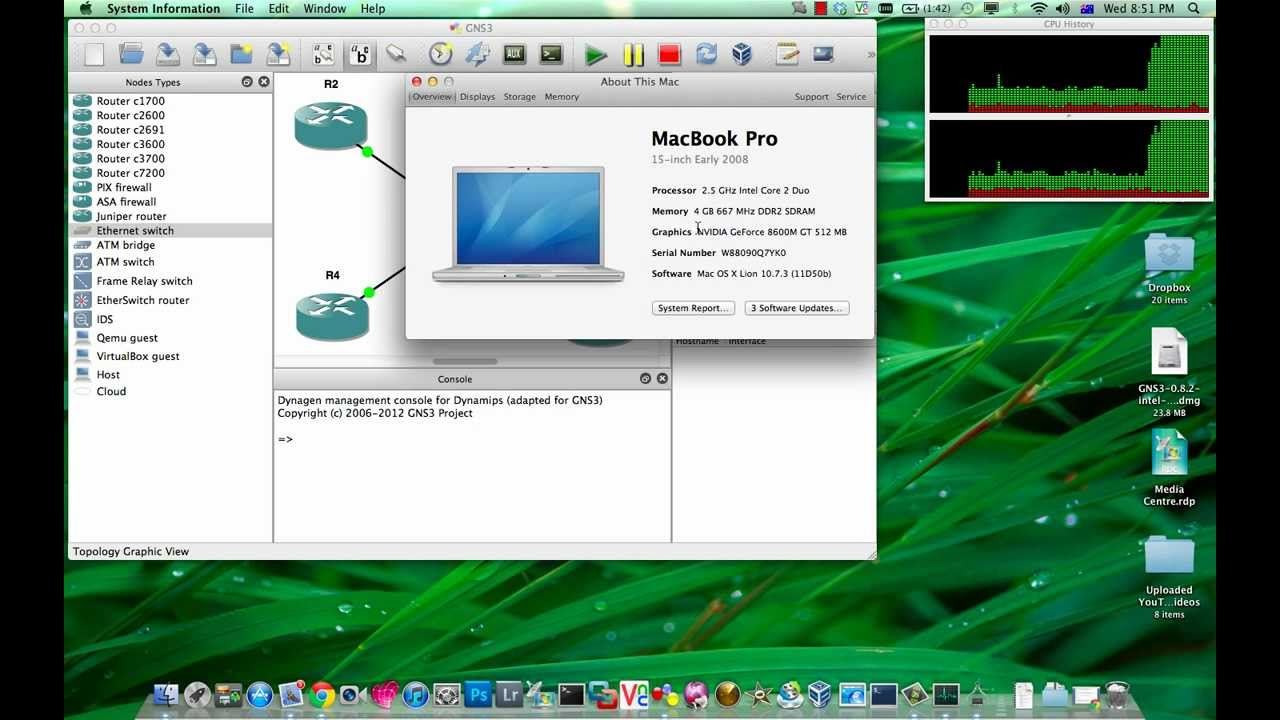Close the Console panel

(662, 379)
